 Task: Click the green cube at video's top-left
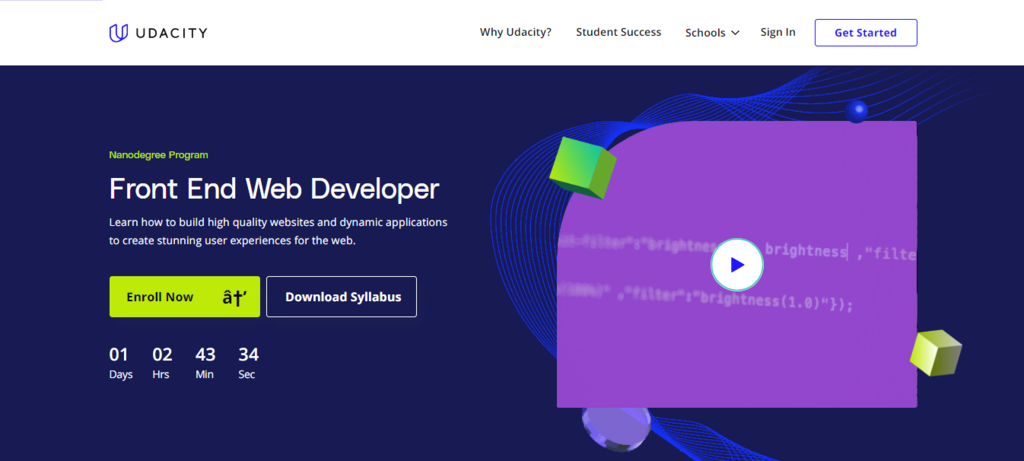click(583, 165)
